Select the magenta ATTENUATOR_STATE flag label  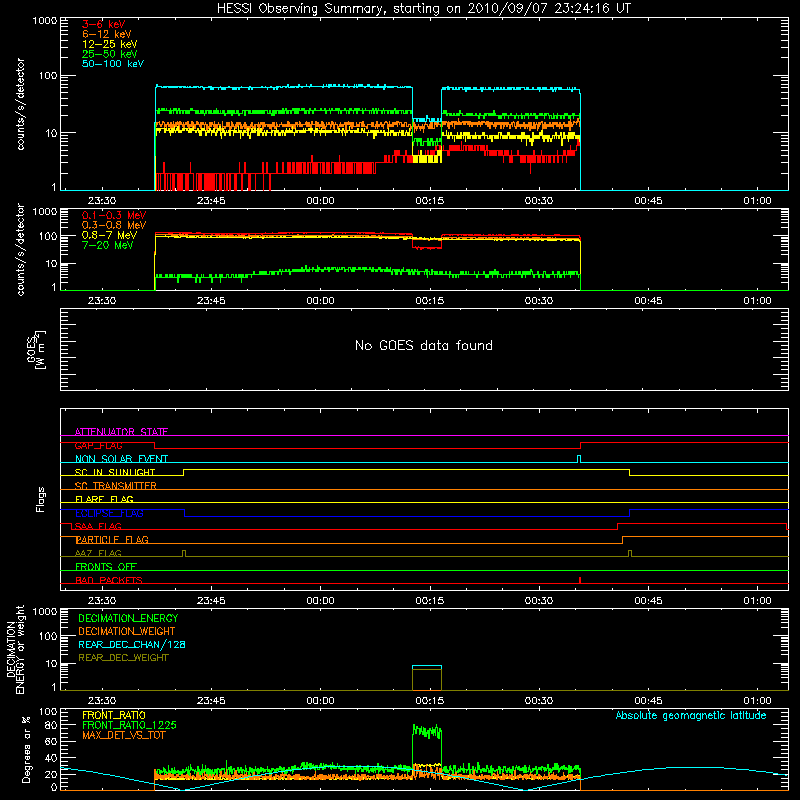121,432
